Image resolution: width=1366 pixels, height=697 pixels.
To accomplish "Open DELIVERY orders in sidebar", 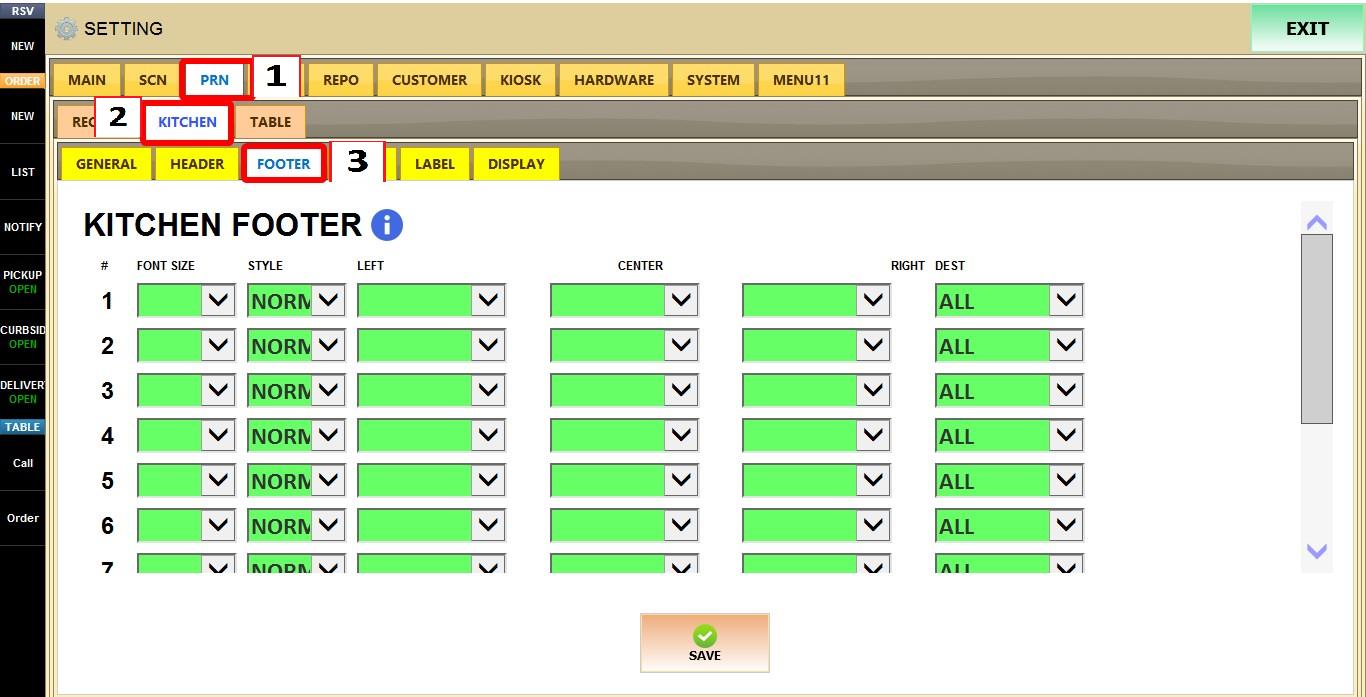I will tap(22, 392).
